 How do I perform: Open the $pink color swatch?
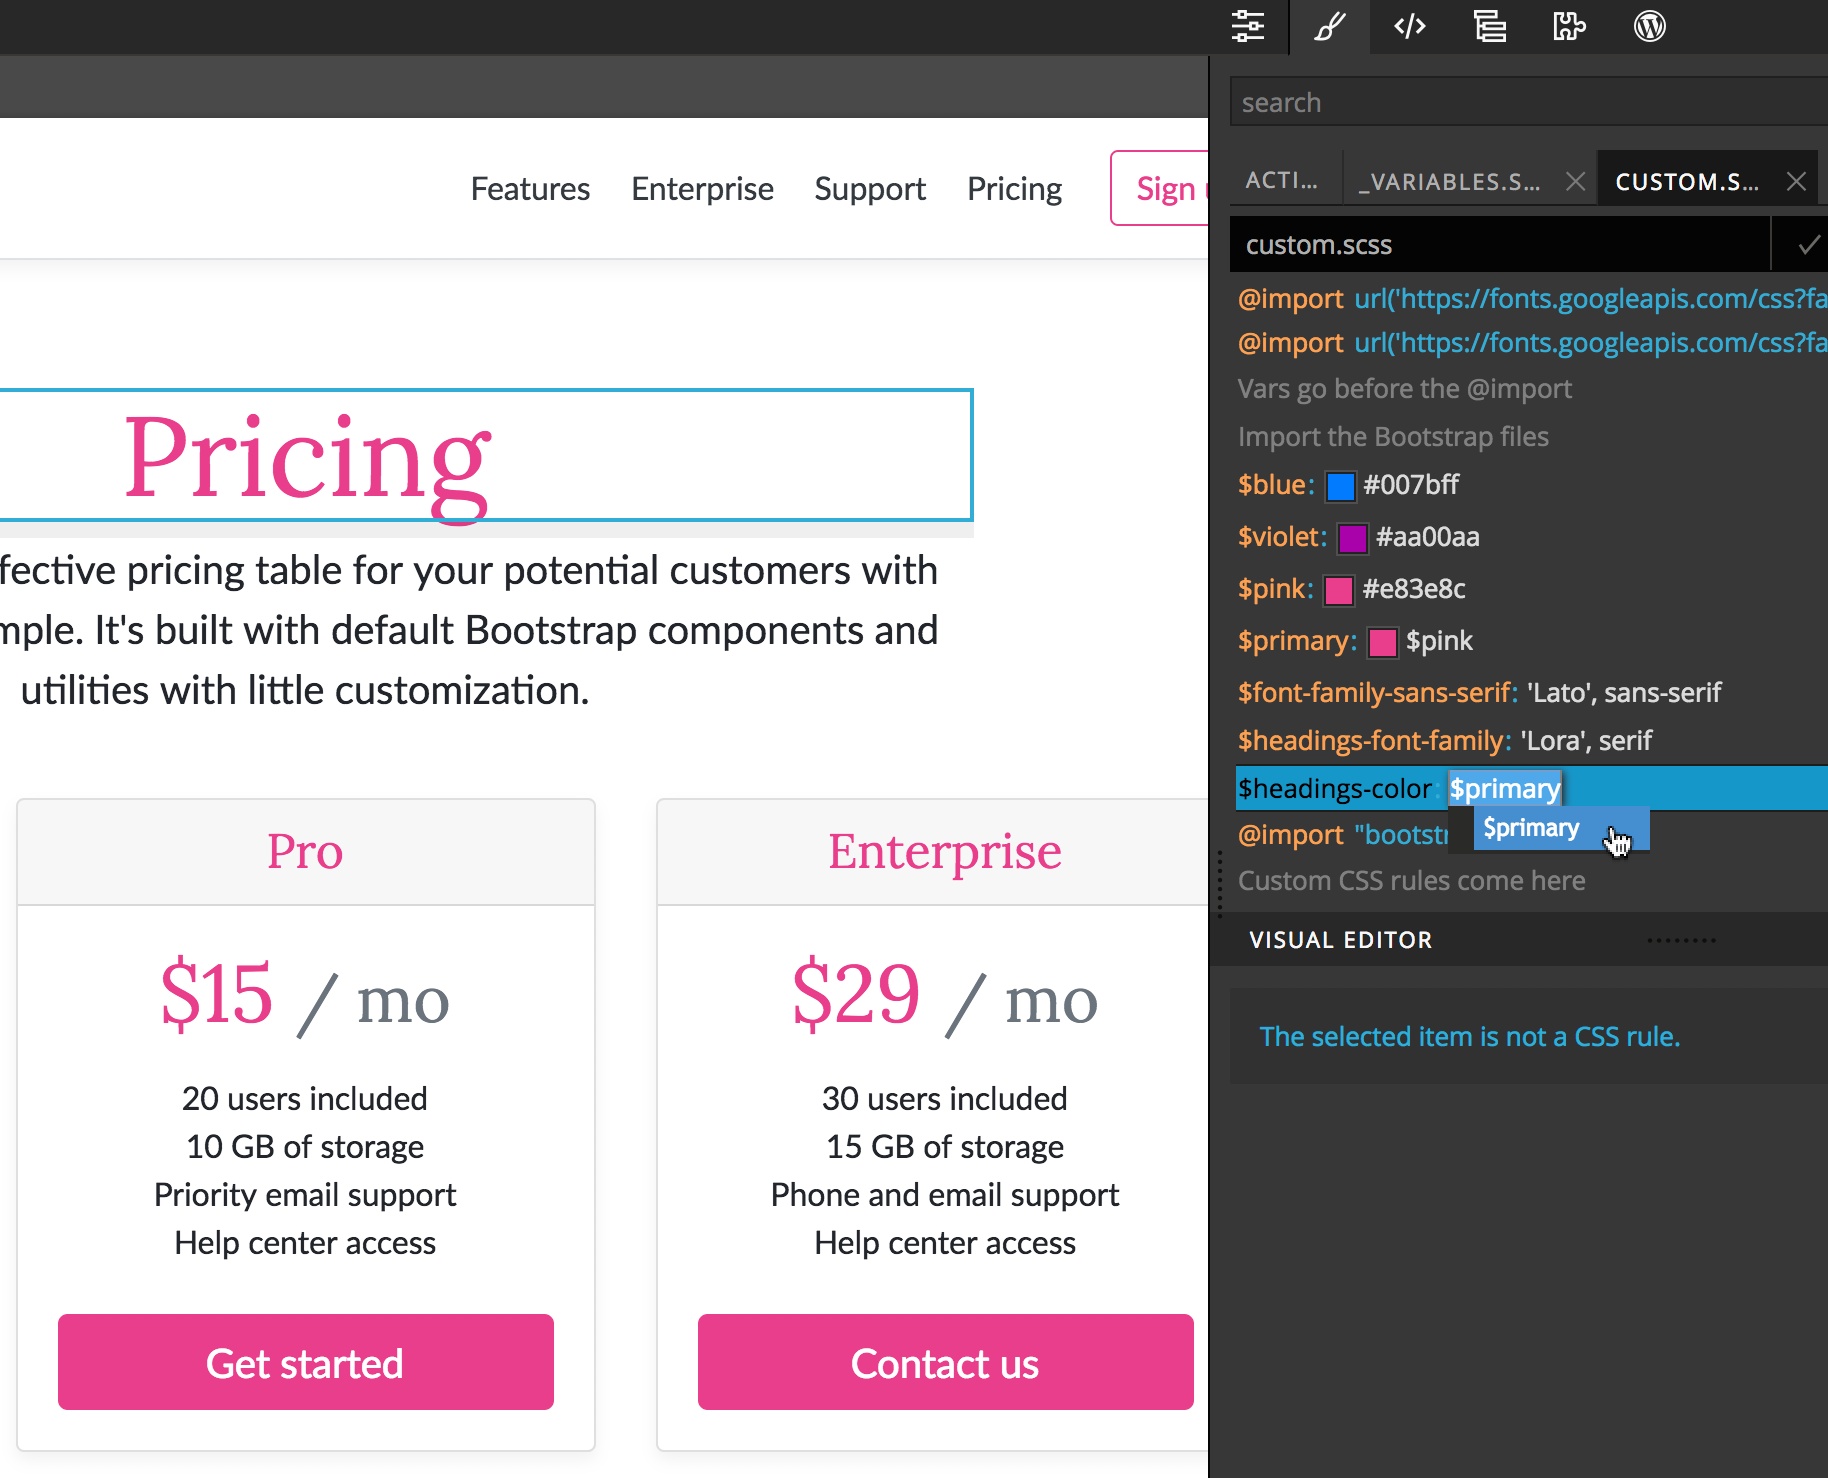[x=1339, y=590]
